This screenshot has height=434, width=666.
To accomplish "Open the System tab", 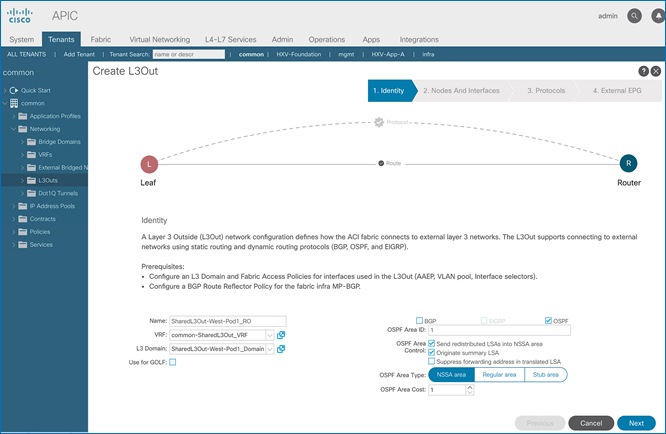I will point(22,39).
